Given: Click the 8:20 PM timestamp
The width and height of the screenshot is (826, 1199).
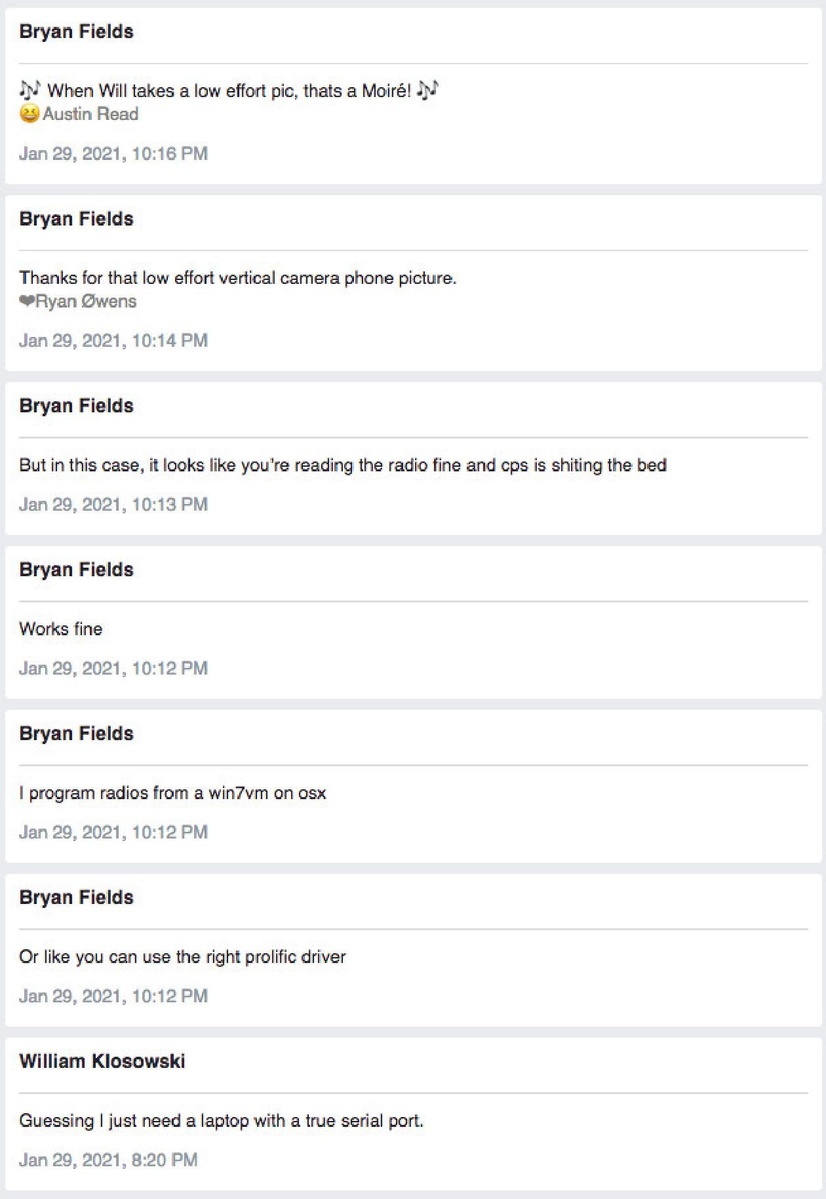Looking at the screenshot, I should click(x=109, y=1160).
